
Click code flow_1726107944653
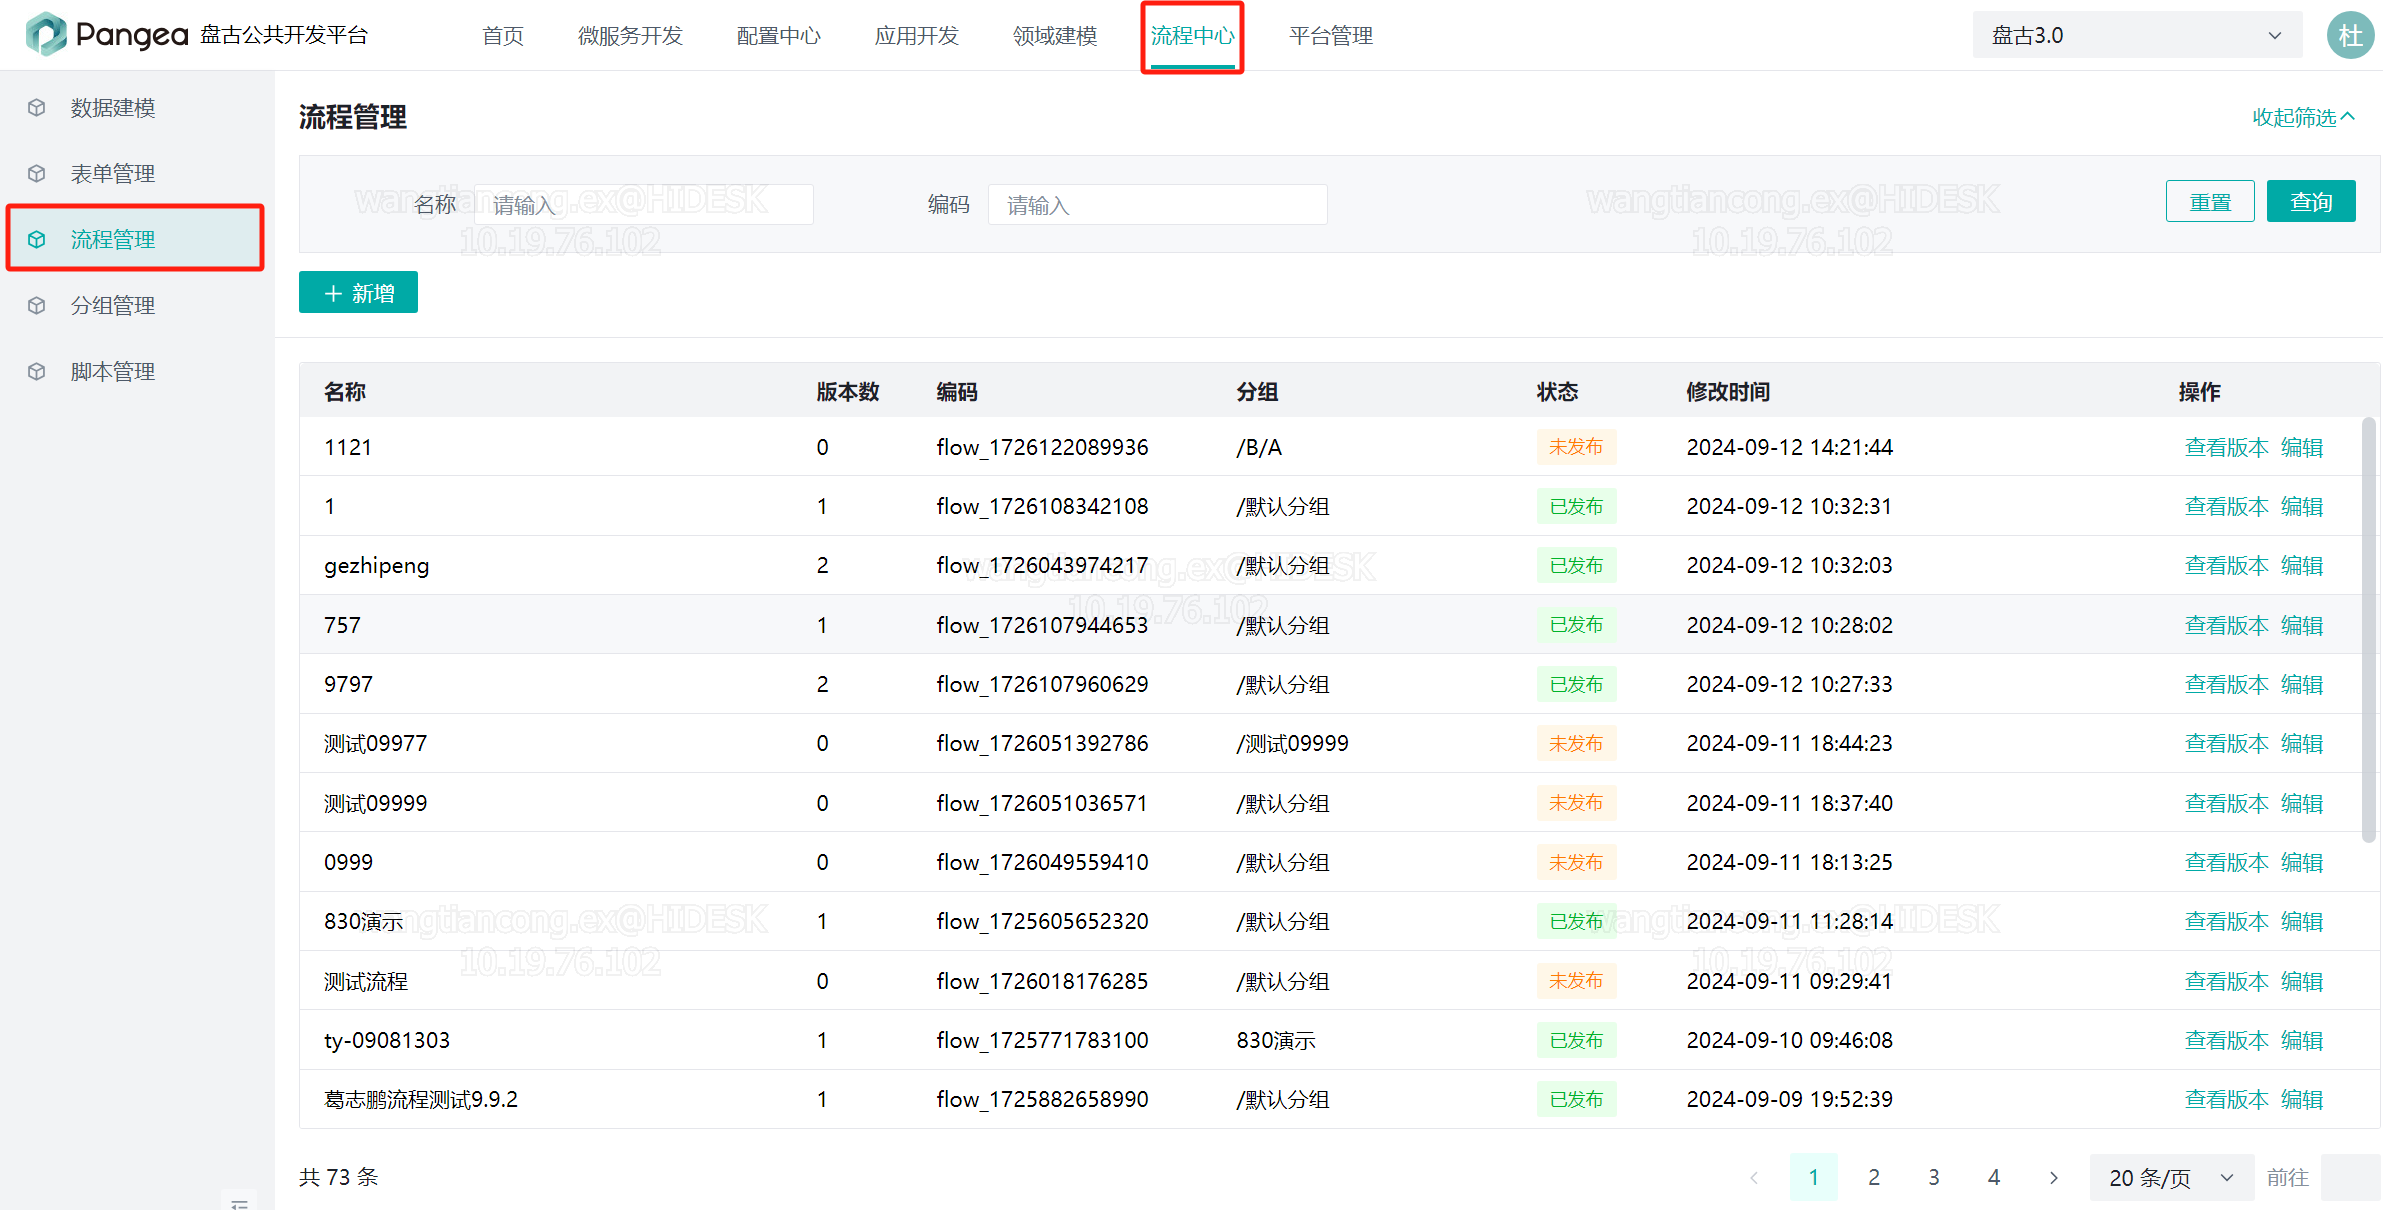[x=1042, y=625]
